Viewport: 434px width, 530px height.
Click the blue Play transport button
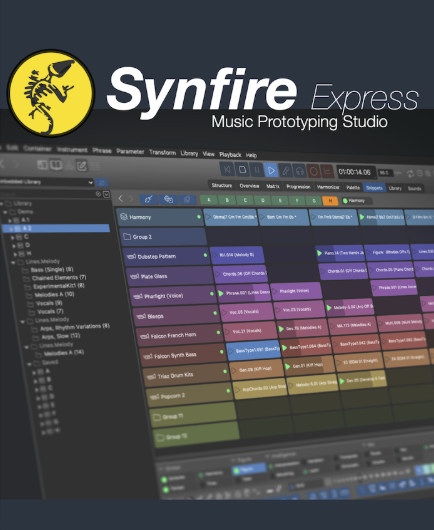(x=271, y=170)
